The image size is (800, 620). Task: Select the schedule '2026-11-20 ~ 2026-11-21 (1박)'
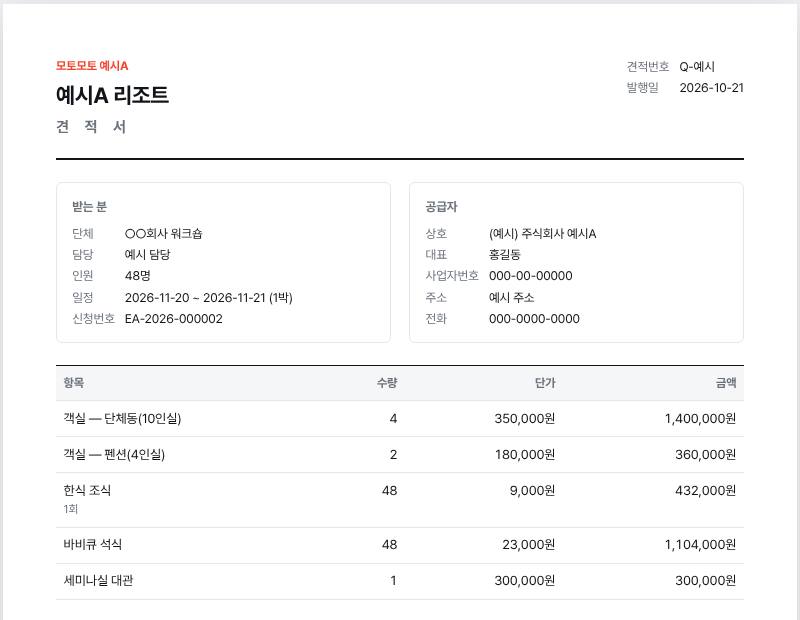[209, 297]
